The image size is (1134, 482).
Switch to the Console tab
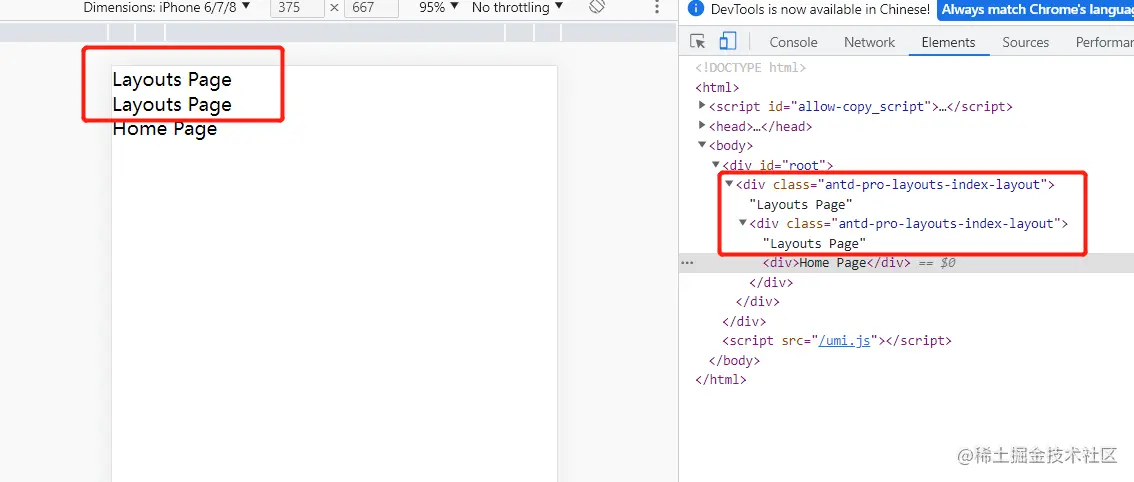coord(793,42)
